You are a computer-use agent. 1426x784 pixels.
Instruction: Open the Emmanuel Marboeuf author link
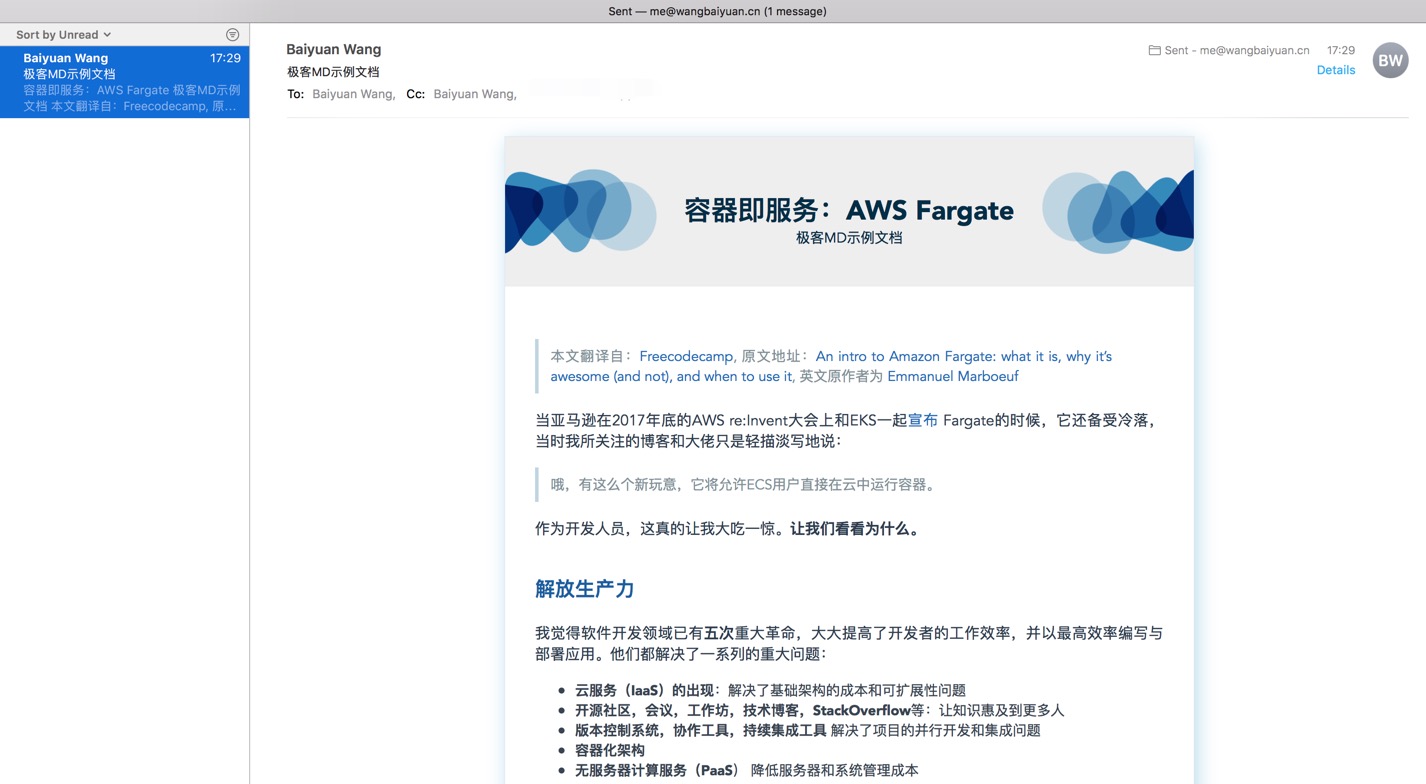953,376
